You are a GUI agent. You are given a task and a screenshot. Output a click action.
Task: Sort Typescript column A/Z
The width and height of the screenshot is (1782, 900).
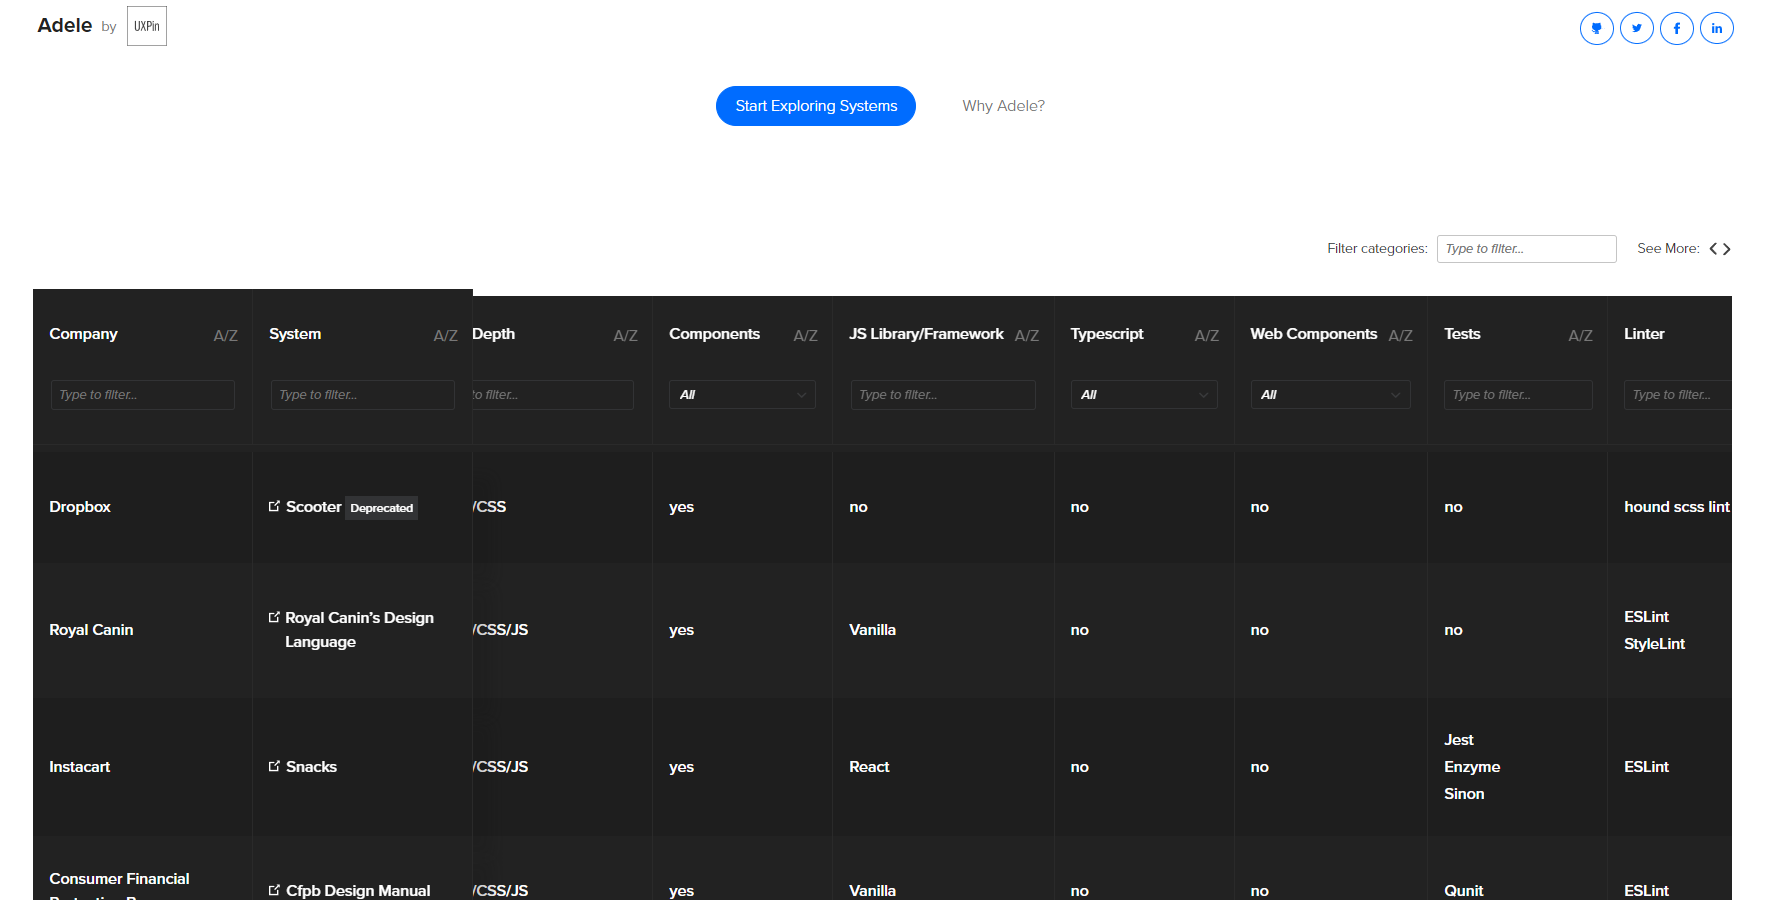click(x=1206, y=335)
